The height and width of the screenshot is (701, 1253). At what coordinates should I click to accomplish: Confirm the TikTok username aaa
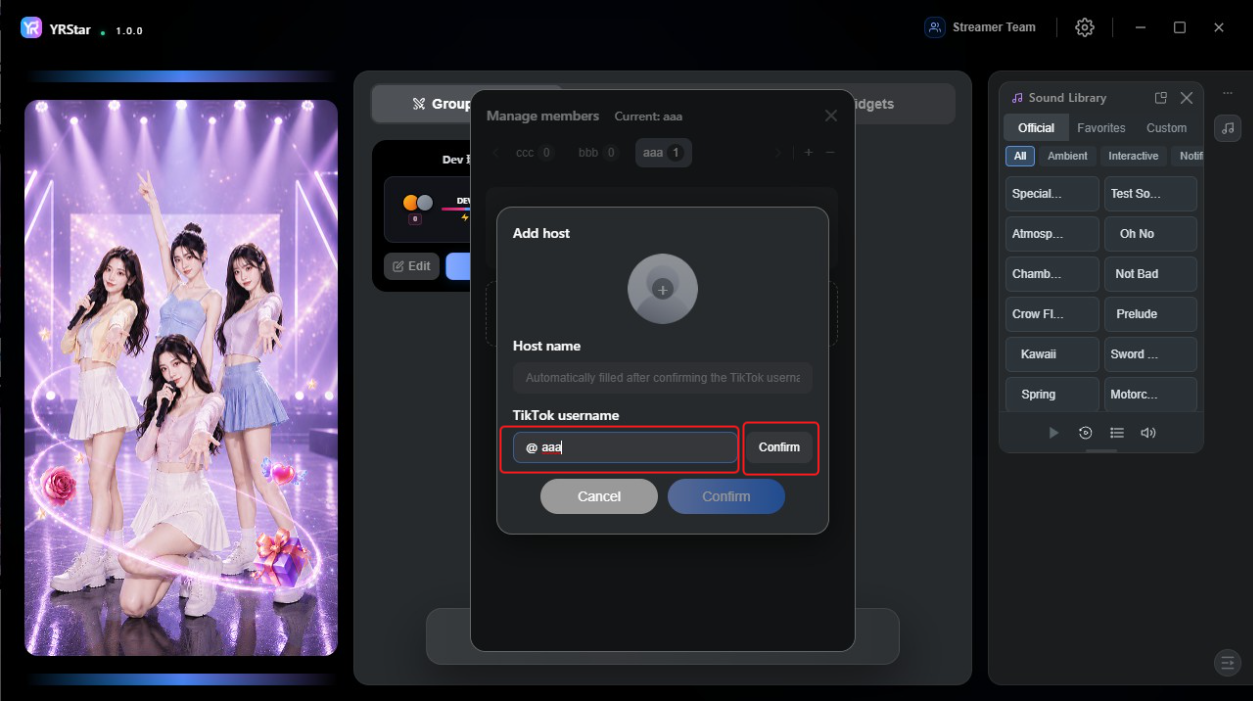(x=779, y=447)
